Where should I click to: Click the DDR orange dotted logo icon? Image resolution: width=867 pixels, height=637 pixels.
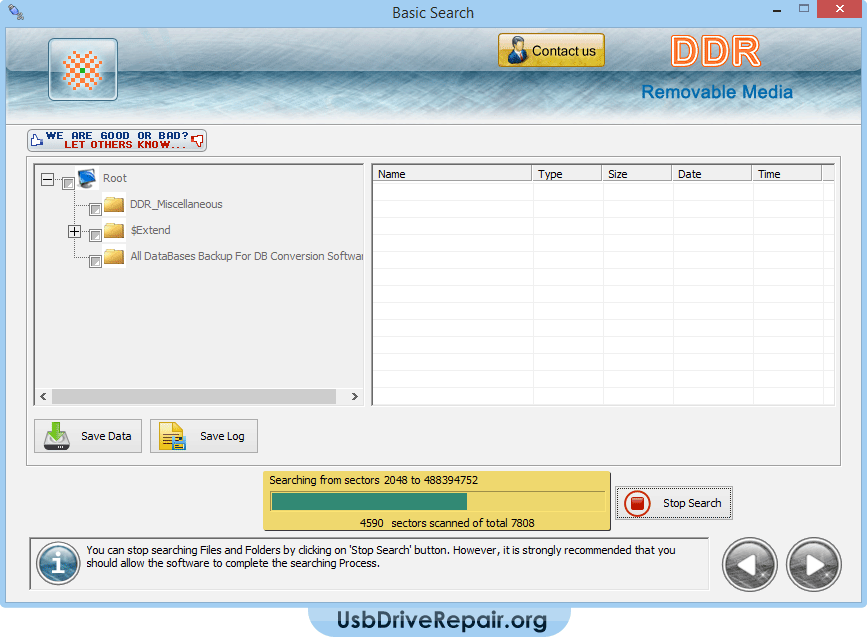(83, 70)
